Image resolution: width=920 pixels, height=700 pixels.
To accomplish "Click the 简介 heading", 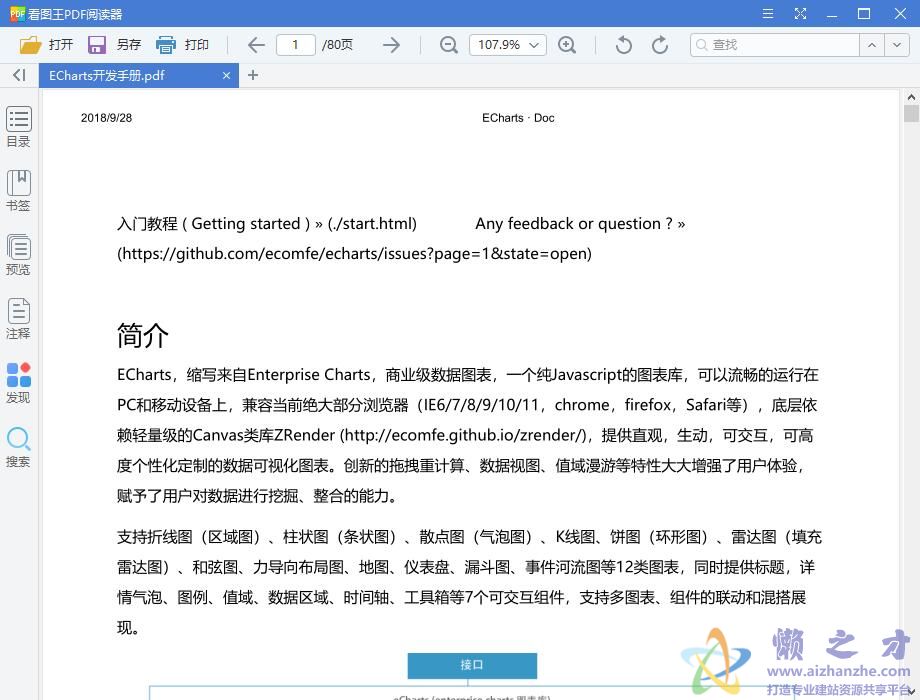I will [x=143, y=336].
